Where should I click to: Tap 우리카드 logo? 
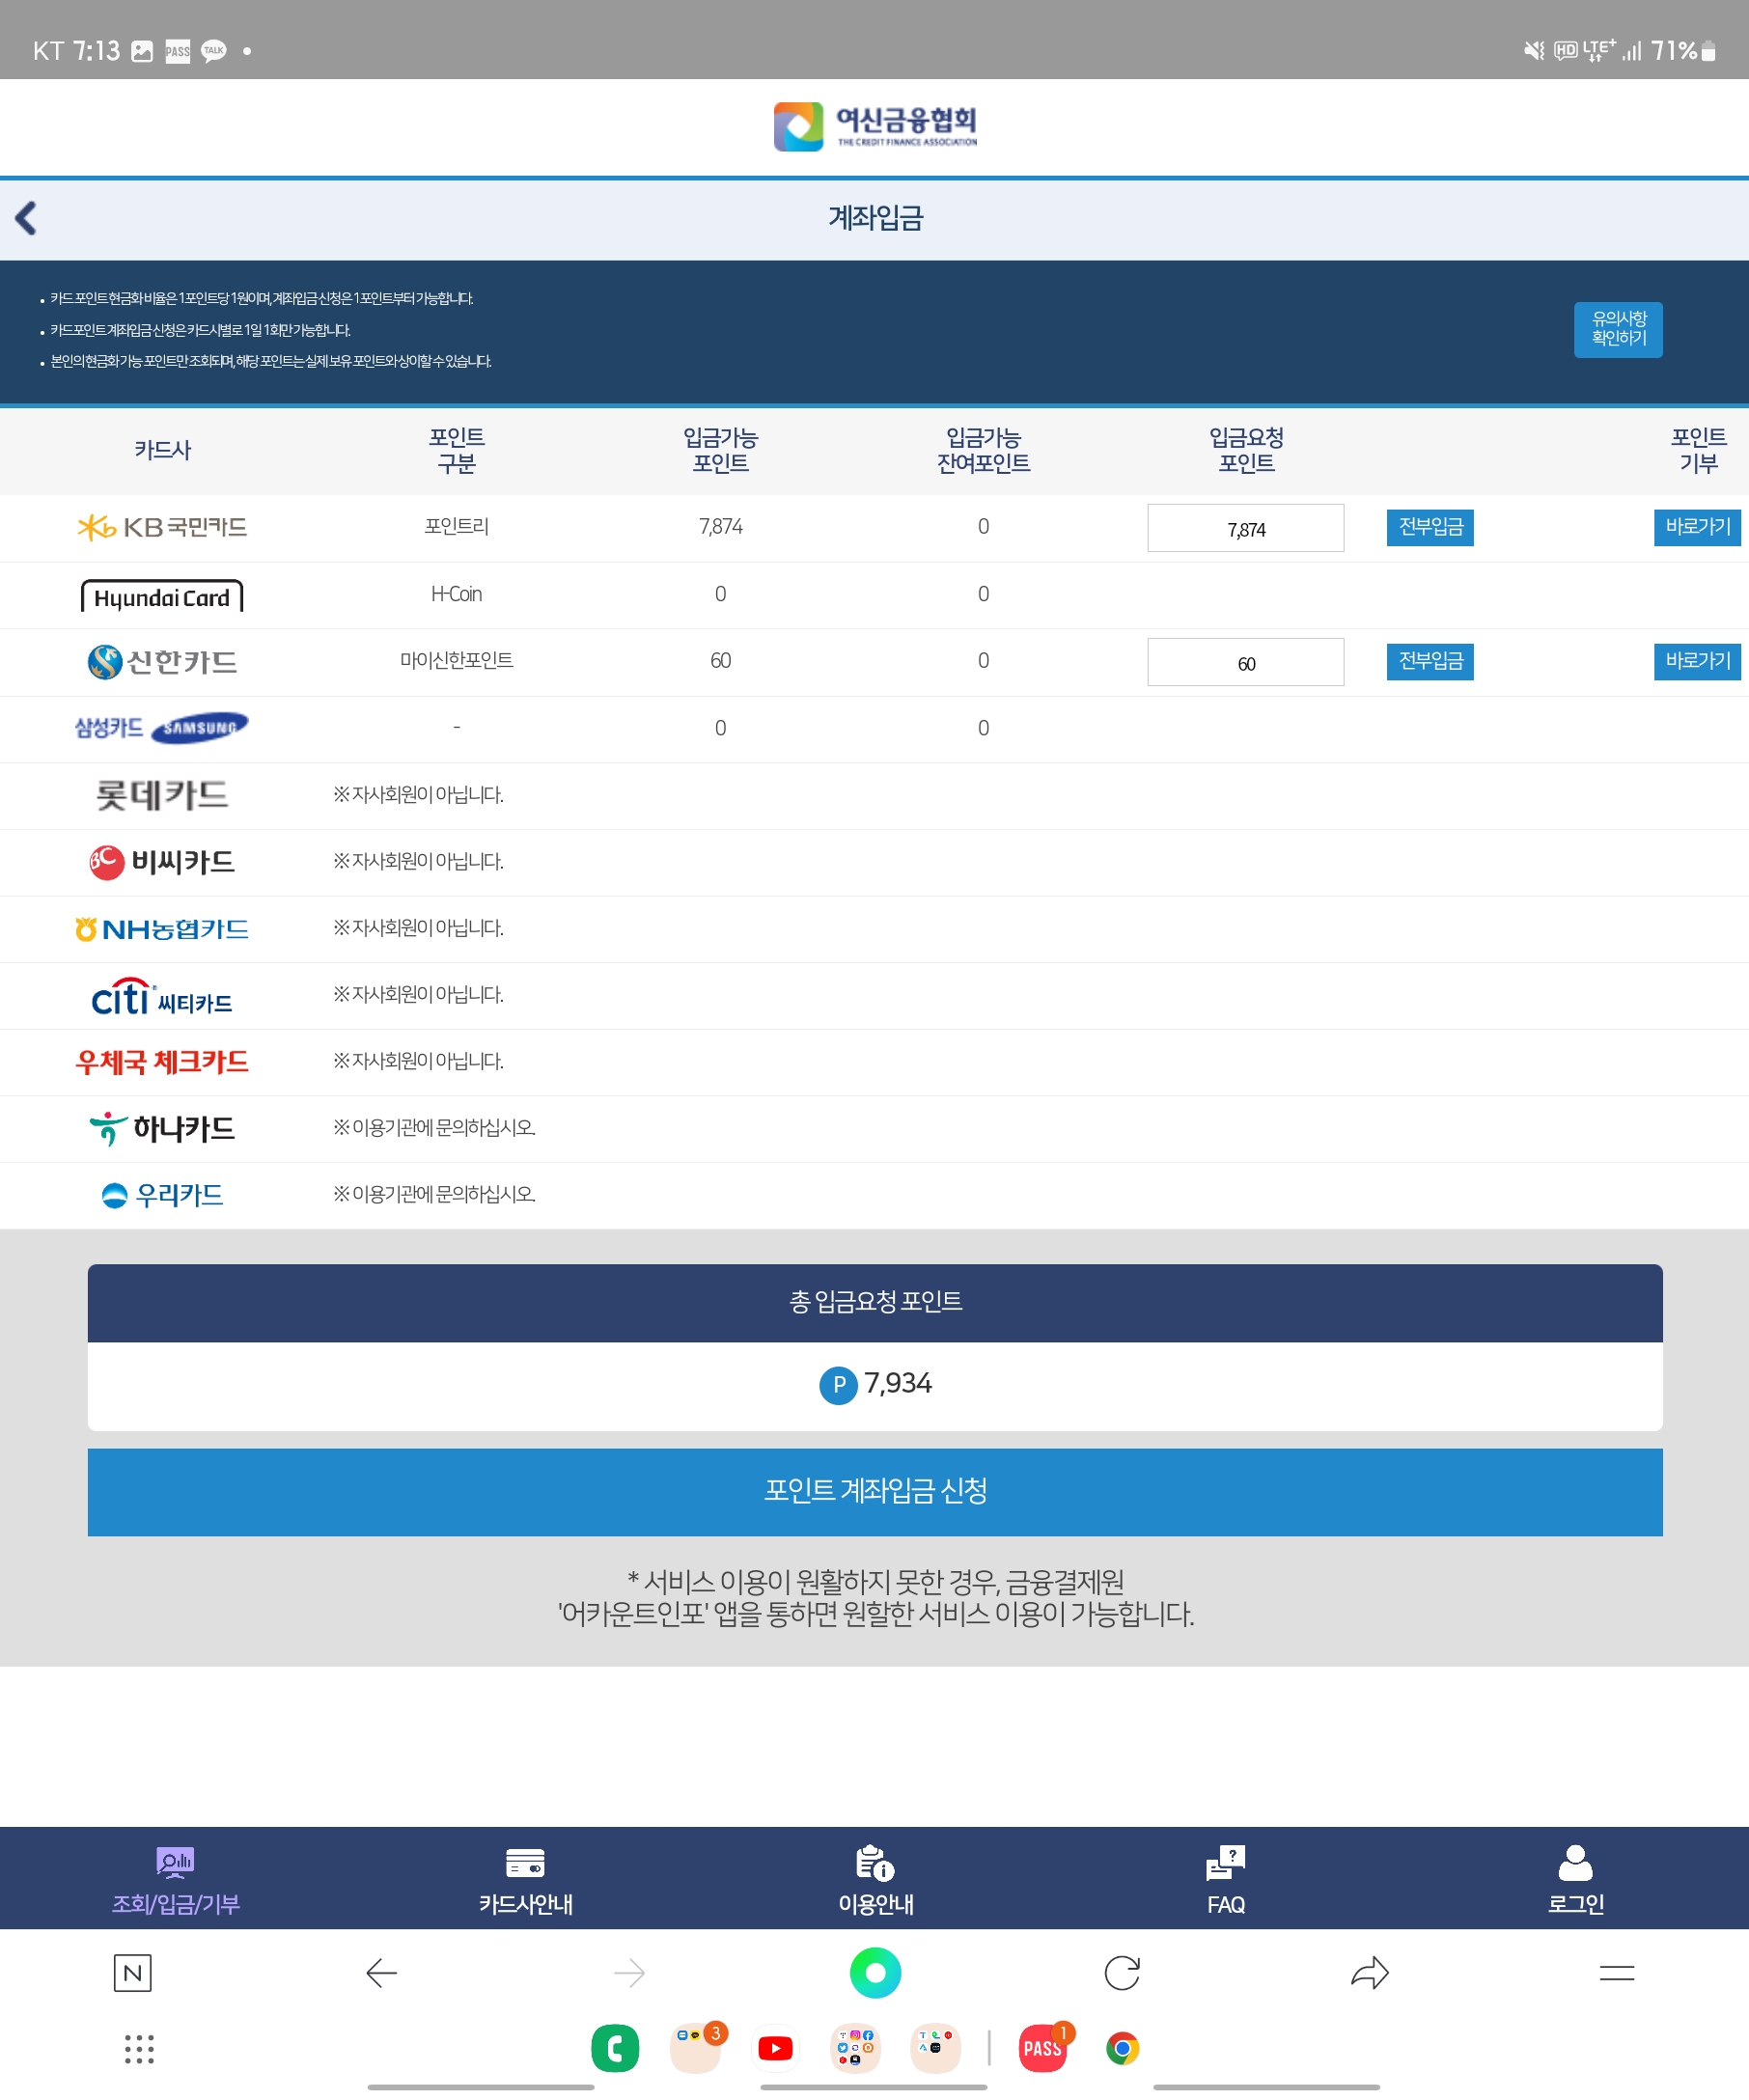pos(162,1195)
